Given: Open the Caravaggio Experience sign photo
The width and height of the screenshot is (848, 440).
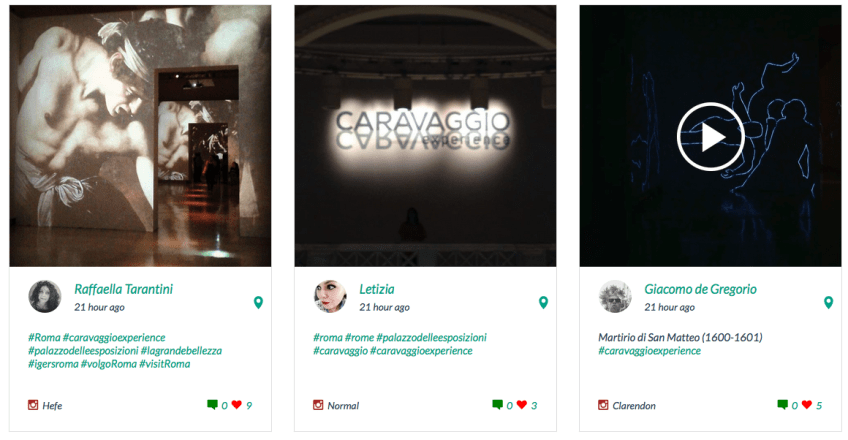Looking at the screenshot, I should (x=425, y=136).
